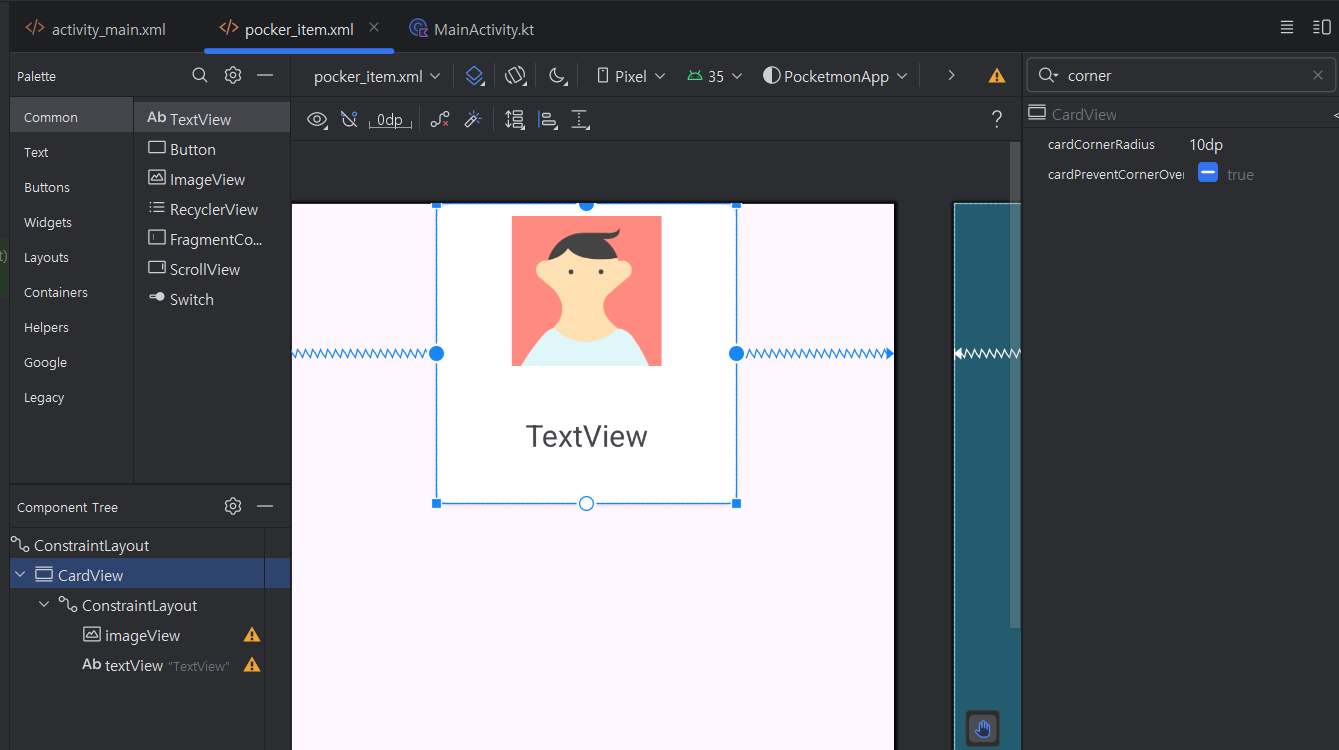Minimize the Palette panel

pyautogui.click(x=265, y=75)
